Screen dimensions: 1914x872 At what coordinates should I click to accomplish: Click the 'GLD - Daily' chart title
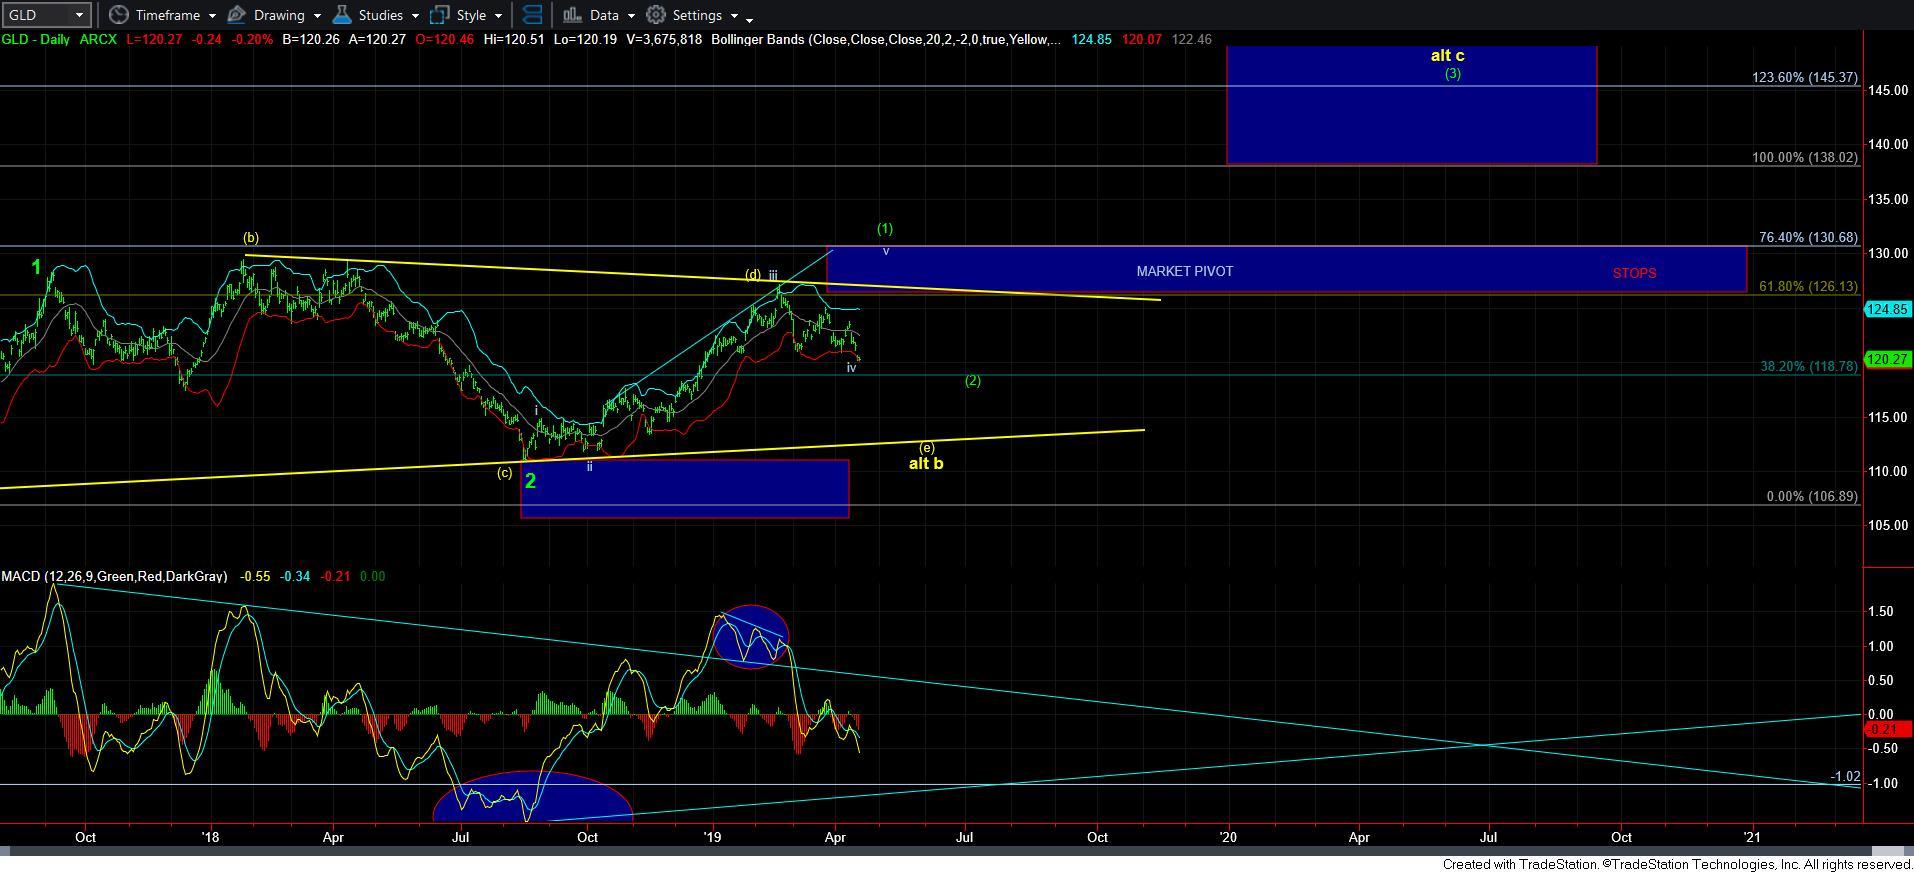35,39
